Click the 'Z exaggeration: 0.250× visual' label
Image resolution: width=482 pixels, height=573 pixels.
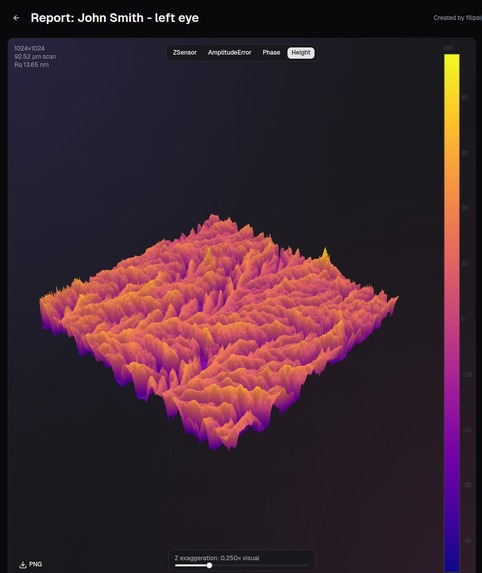pos(217,558)
